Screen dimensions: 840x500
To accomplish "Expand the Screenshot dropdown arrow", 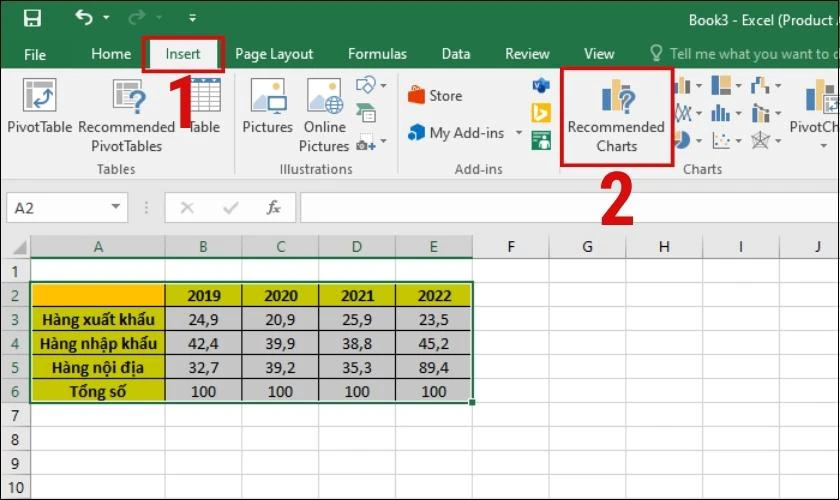I will click(384, 141).
